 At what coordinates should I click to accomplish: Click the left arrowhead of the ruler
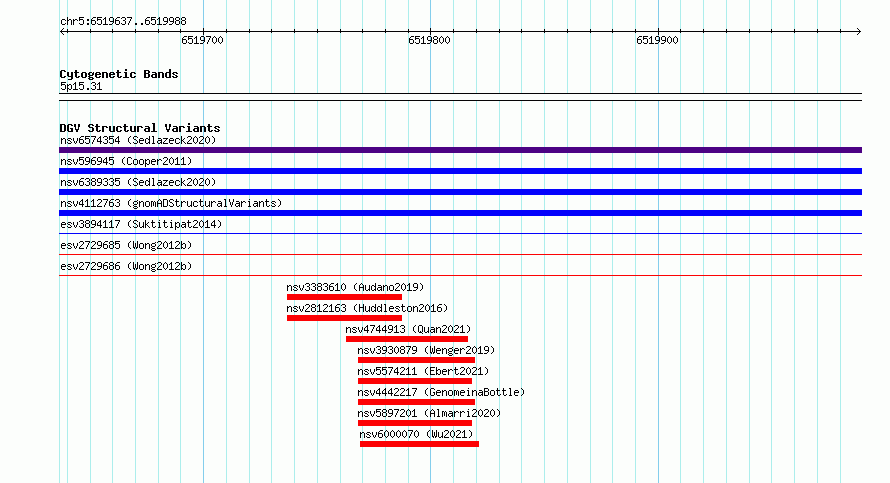[x=63, y=32]
